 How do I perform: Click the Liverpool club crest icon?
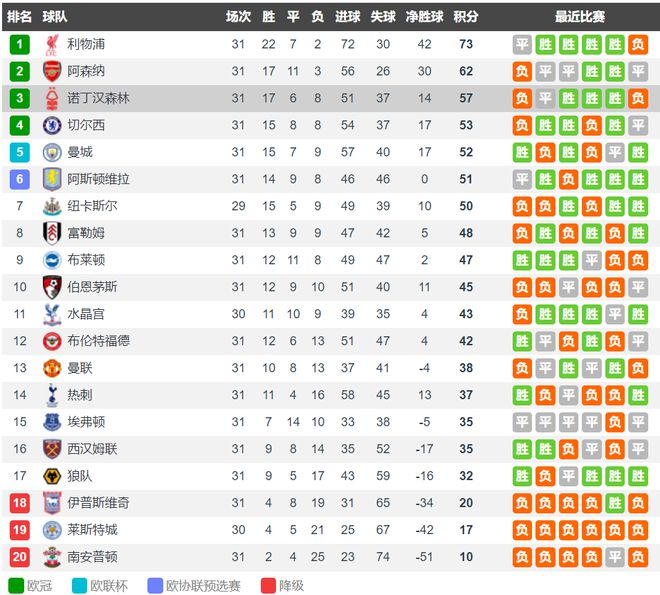click(52, 45)
